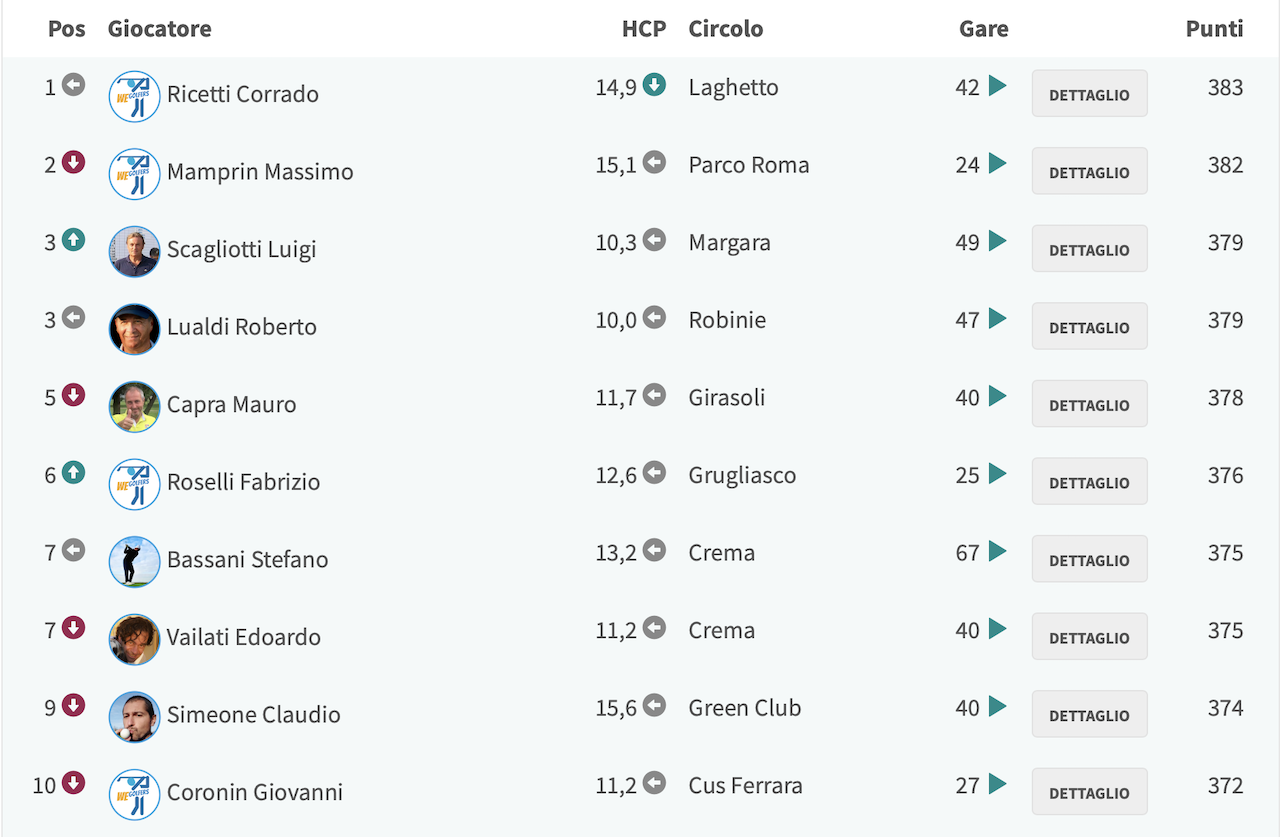Expand the Gare triangle for Ricetti Corrado
The image size is (1280, 837).
tap(997, 86)
